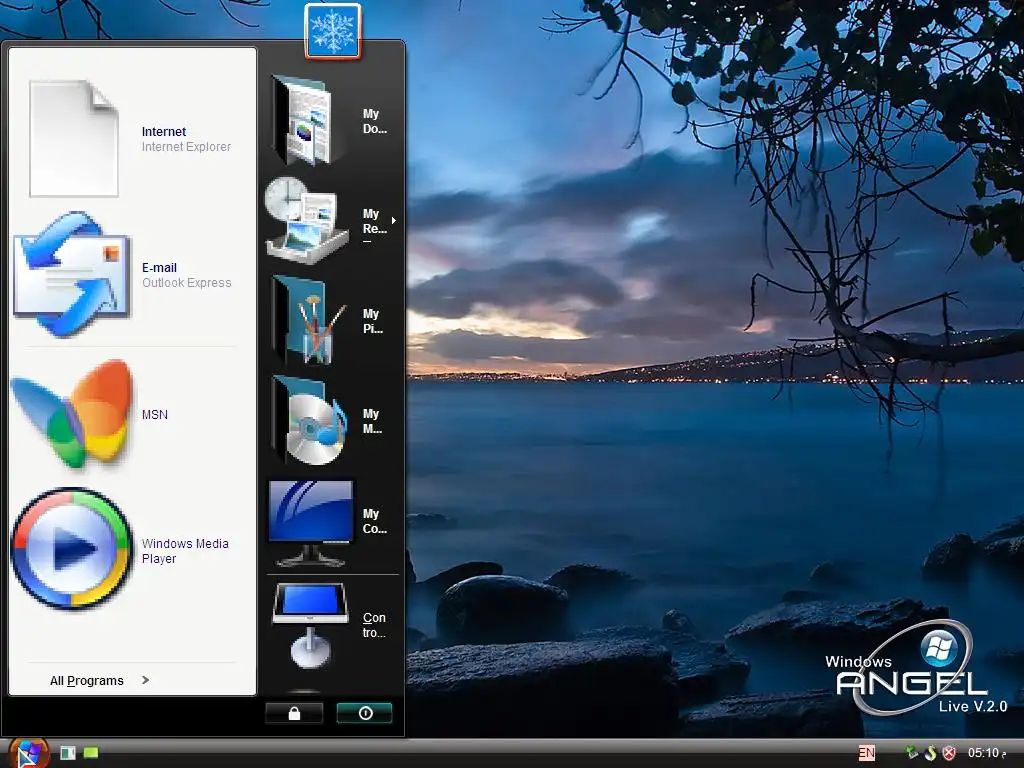Open the My Computer monitor icon

(x=311, y=522)
